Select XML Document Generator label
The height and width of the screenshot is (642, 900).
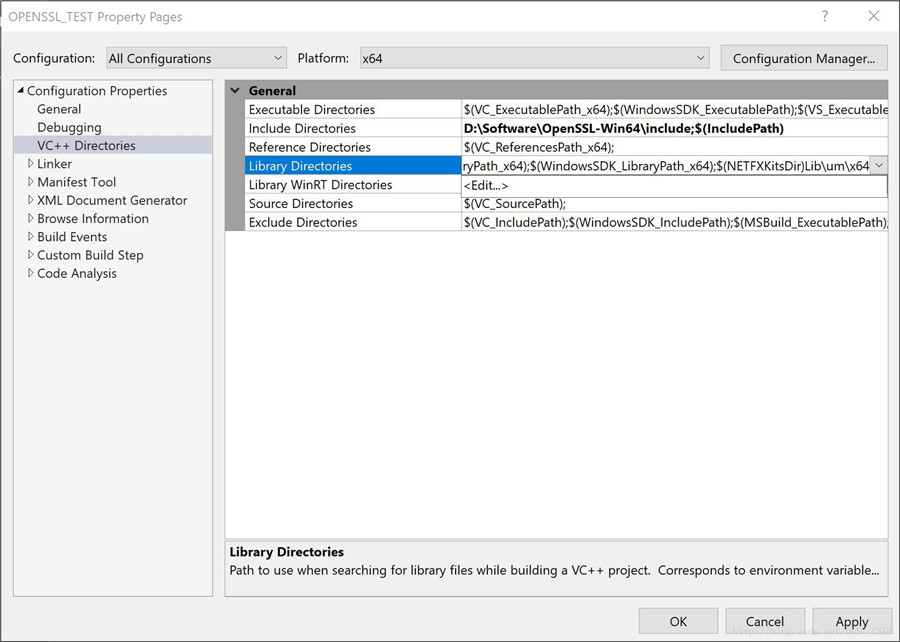click(x=112, y=200)
